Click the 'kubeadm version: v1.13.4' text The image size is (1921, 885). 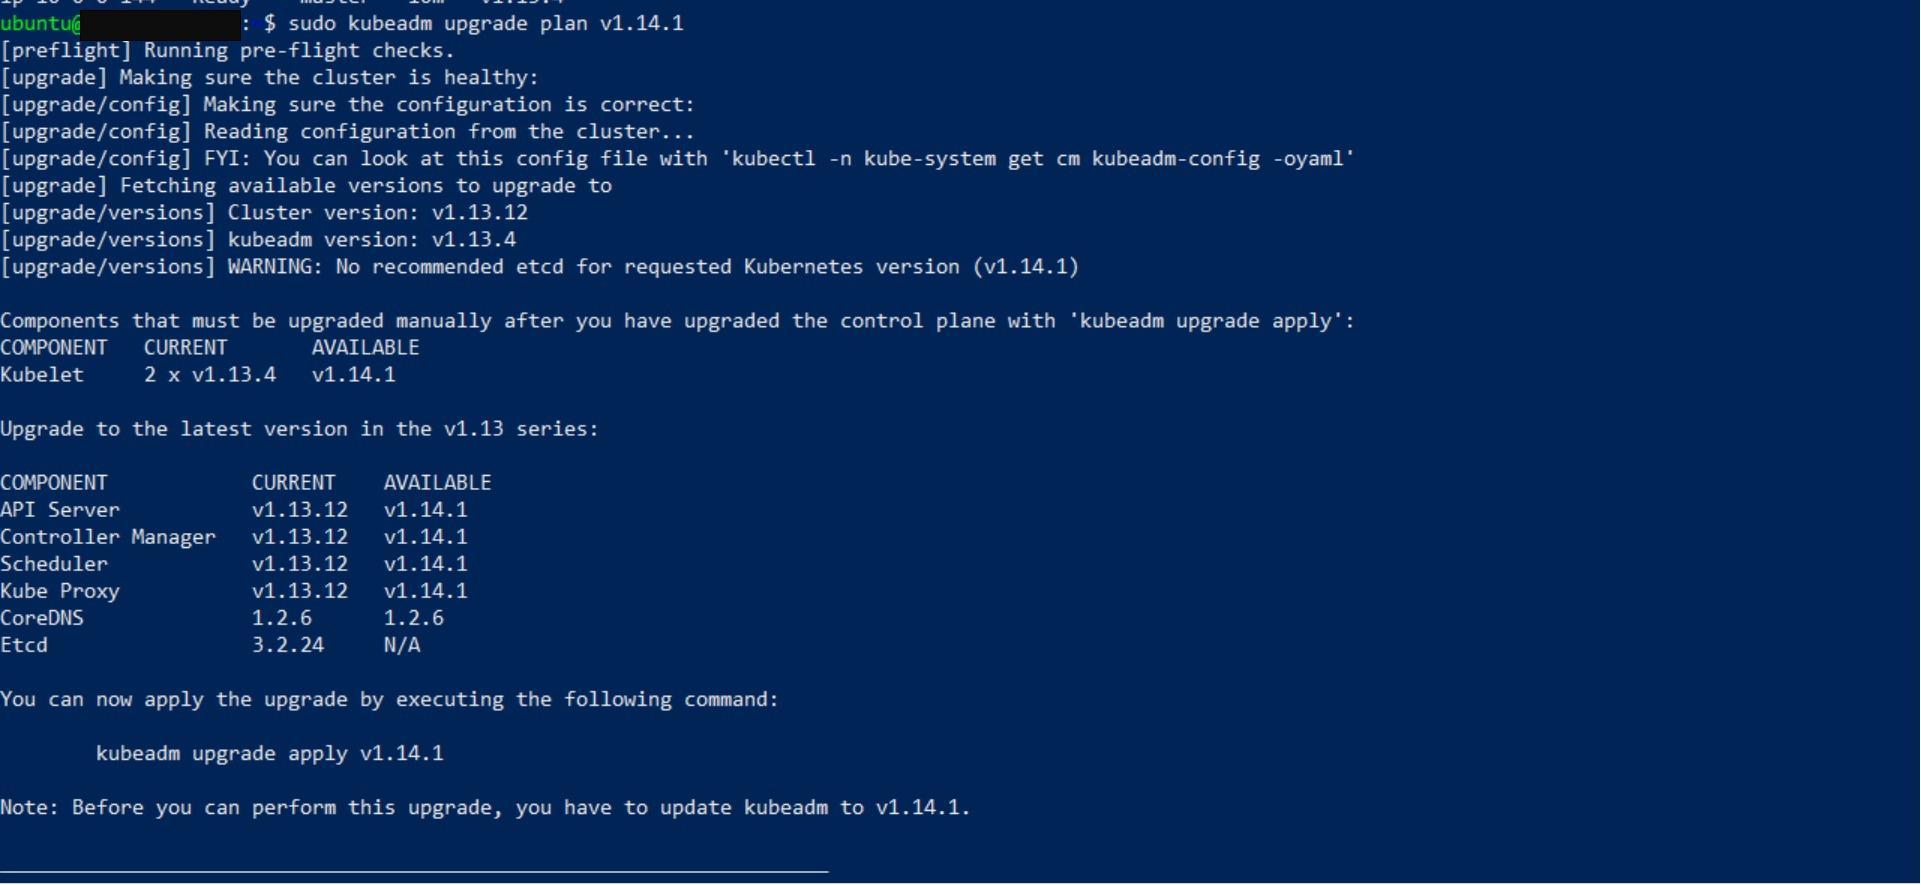(371, 239)
